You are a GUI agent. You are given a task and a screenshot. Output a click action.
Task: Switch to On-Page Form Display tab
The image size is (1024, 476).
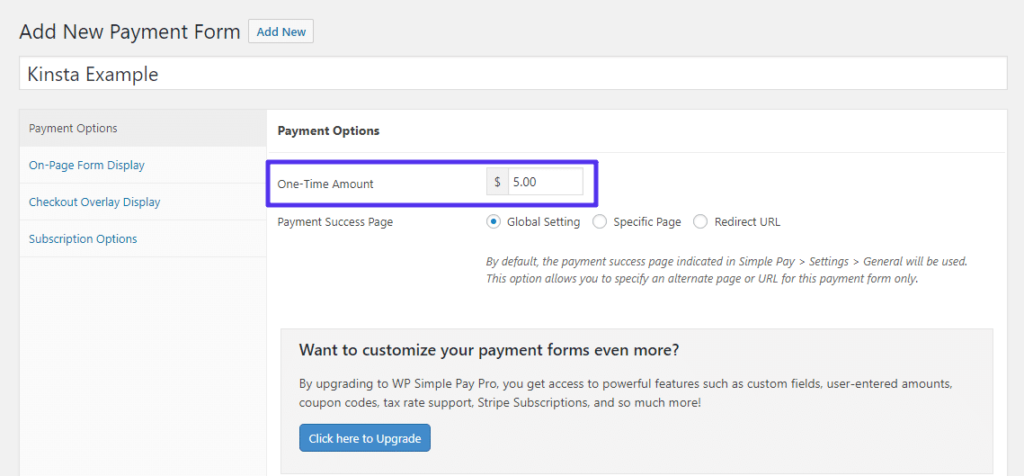click(x=87, y=165)
